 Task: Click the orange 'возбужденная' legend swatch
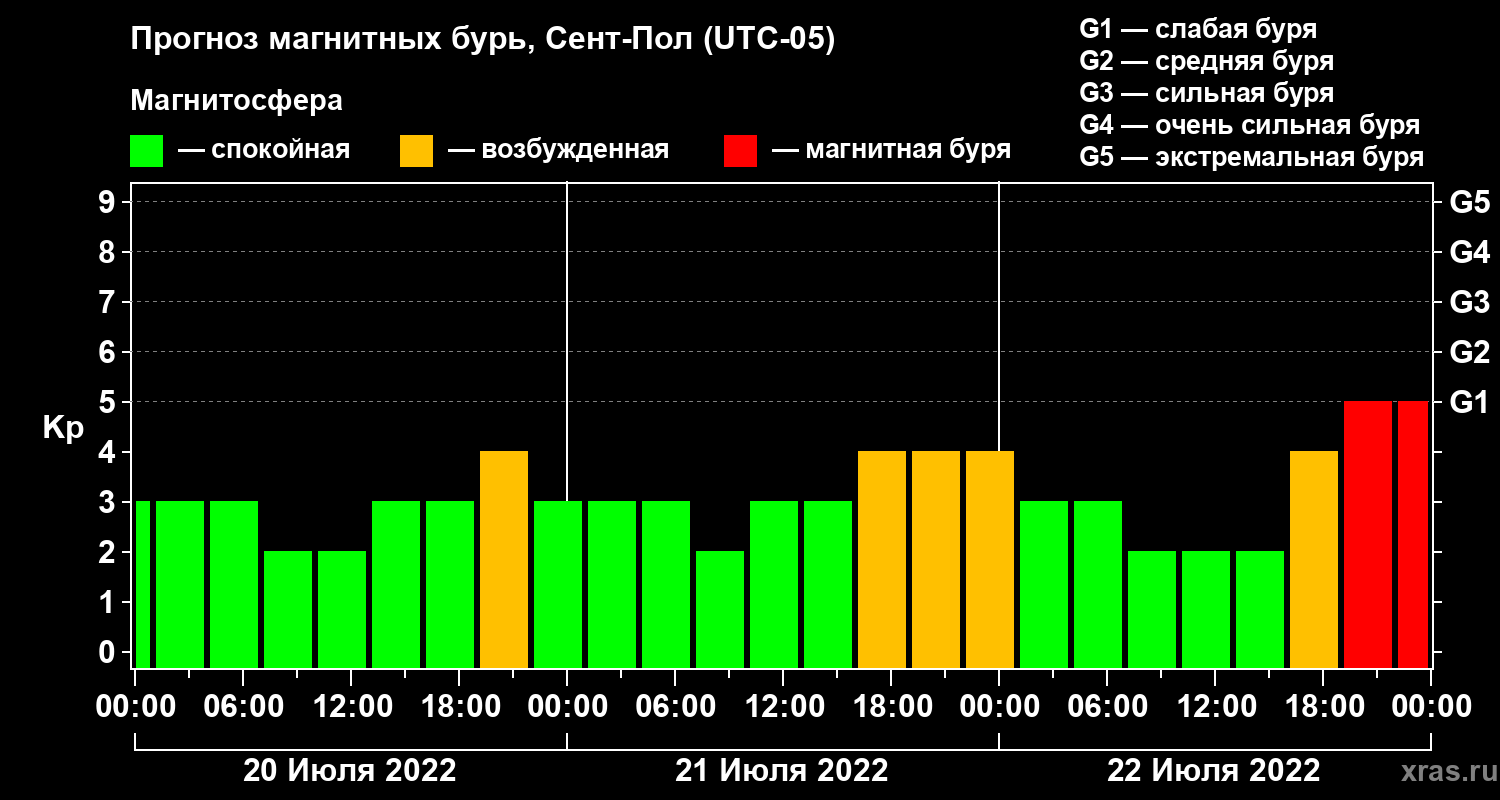coord(416,151)
